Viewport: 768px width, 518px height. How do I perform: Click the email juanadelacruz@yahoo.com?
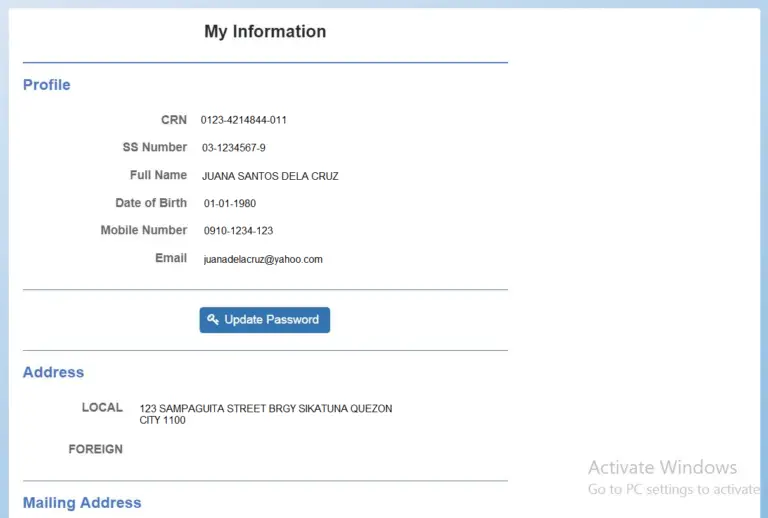pos(263,259)
